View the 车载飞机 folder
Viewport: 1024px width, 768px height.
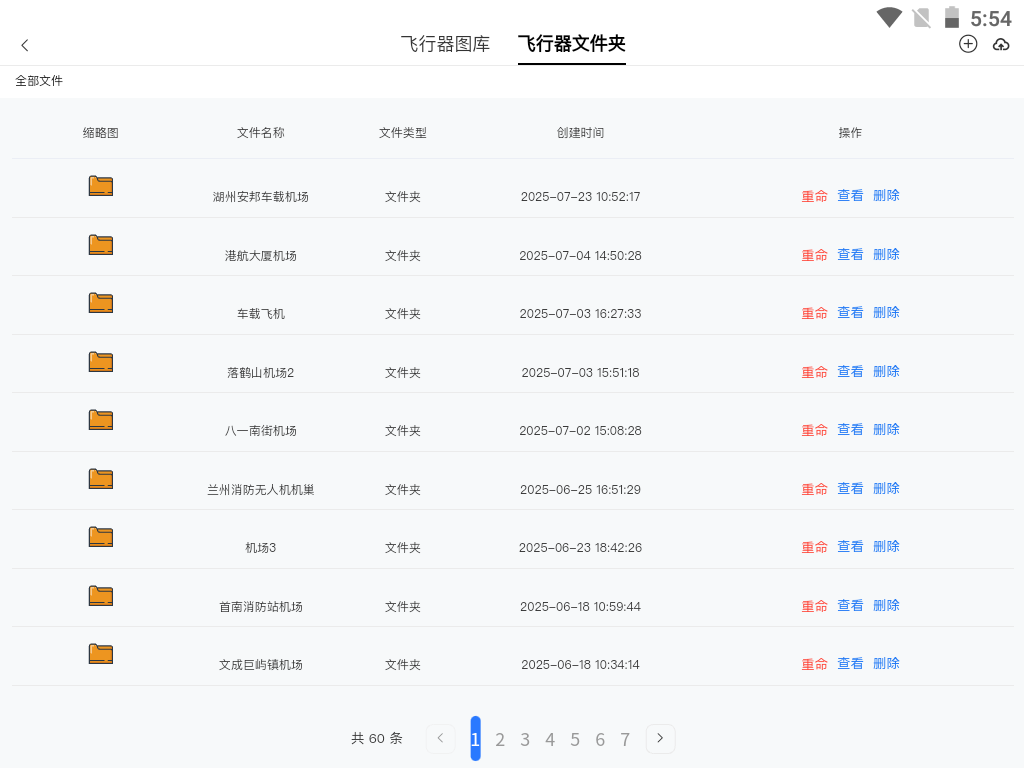pyautogui.click(x=850, y=312)
